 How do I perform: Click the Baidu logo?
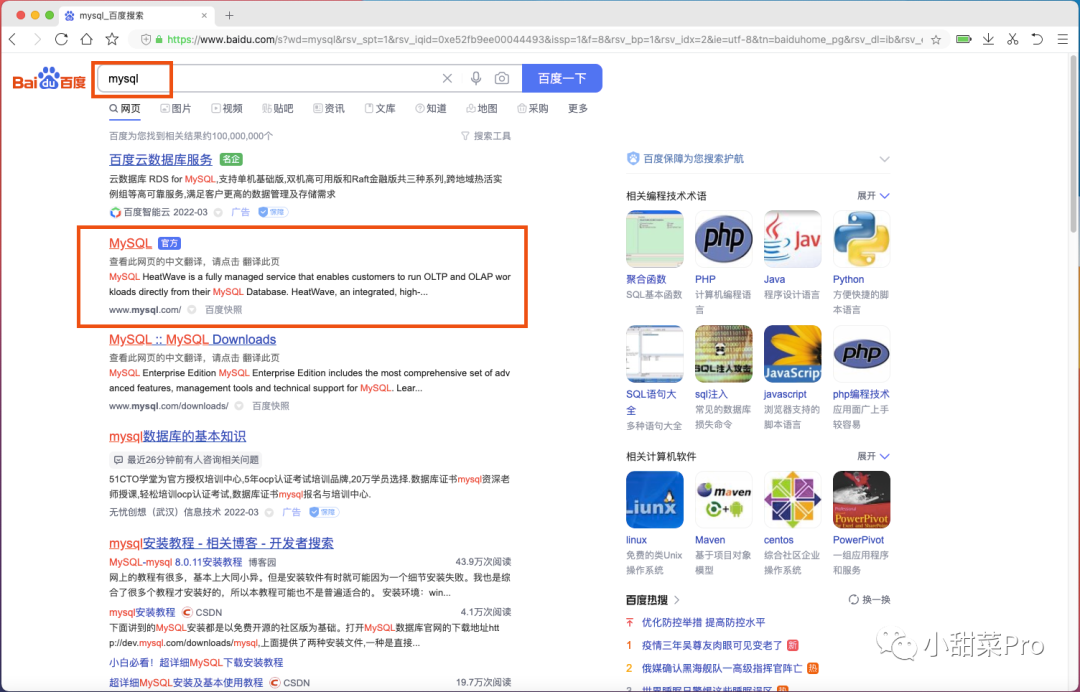49,79
